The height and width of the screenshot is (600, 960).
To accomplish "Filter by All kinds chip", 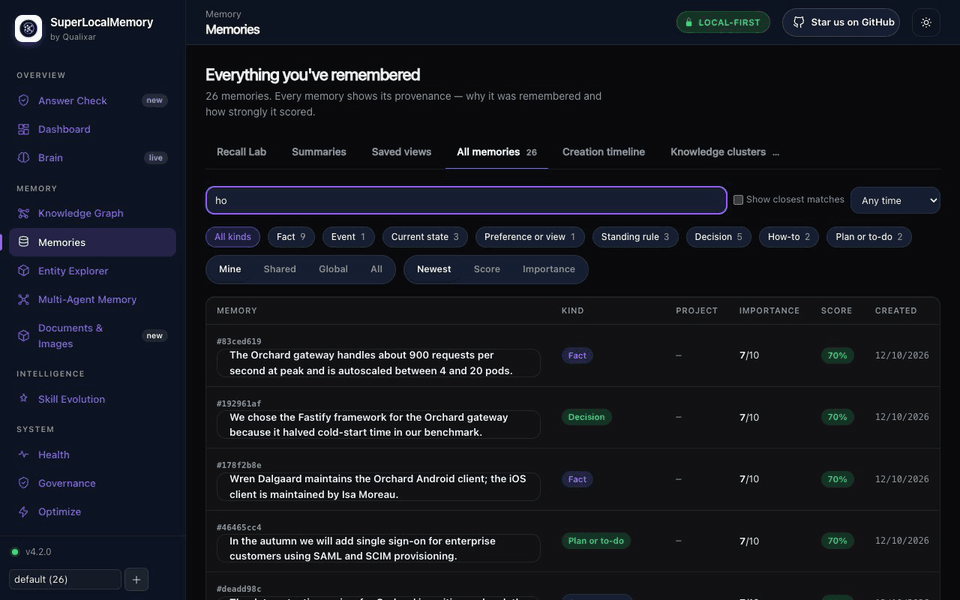I will pyautogui.click(x=233, y=237).
